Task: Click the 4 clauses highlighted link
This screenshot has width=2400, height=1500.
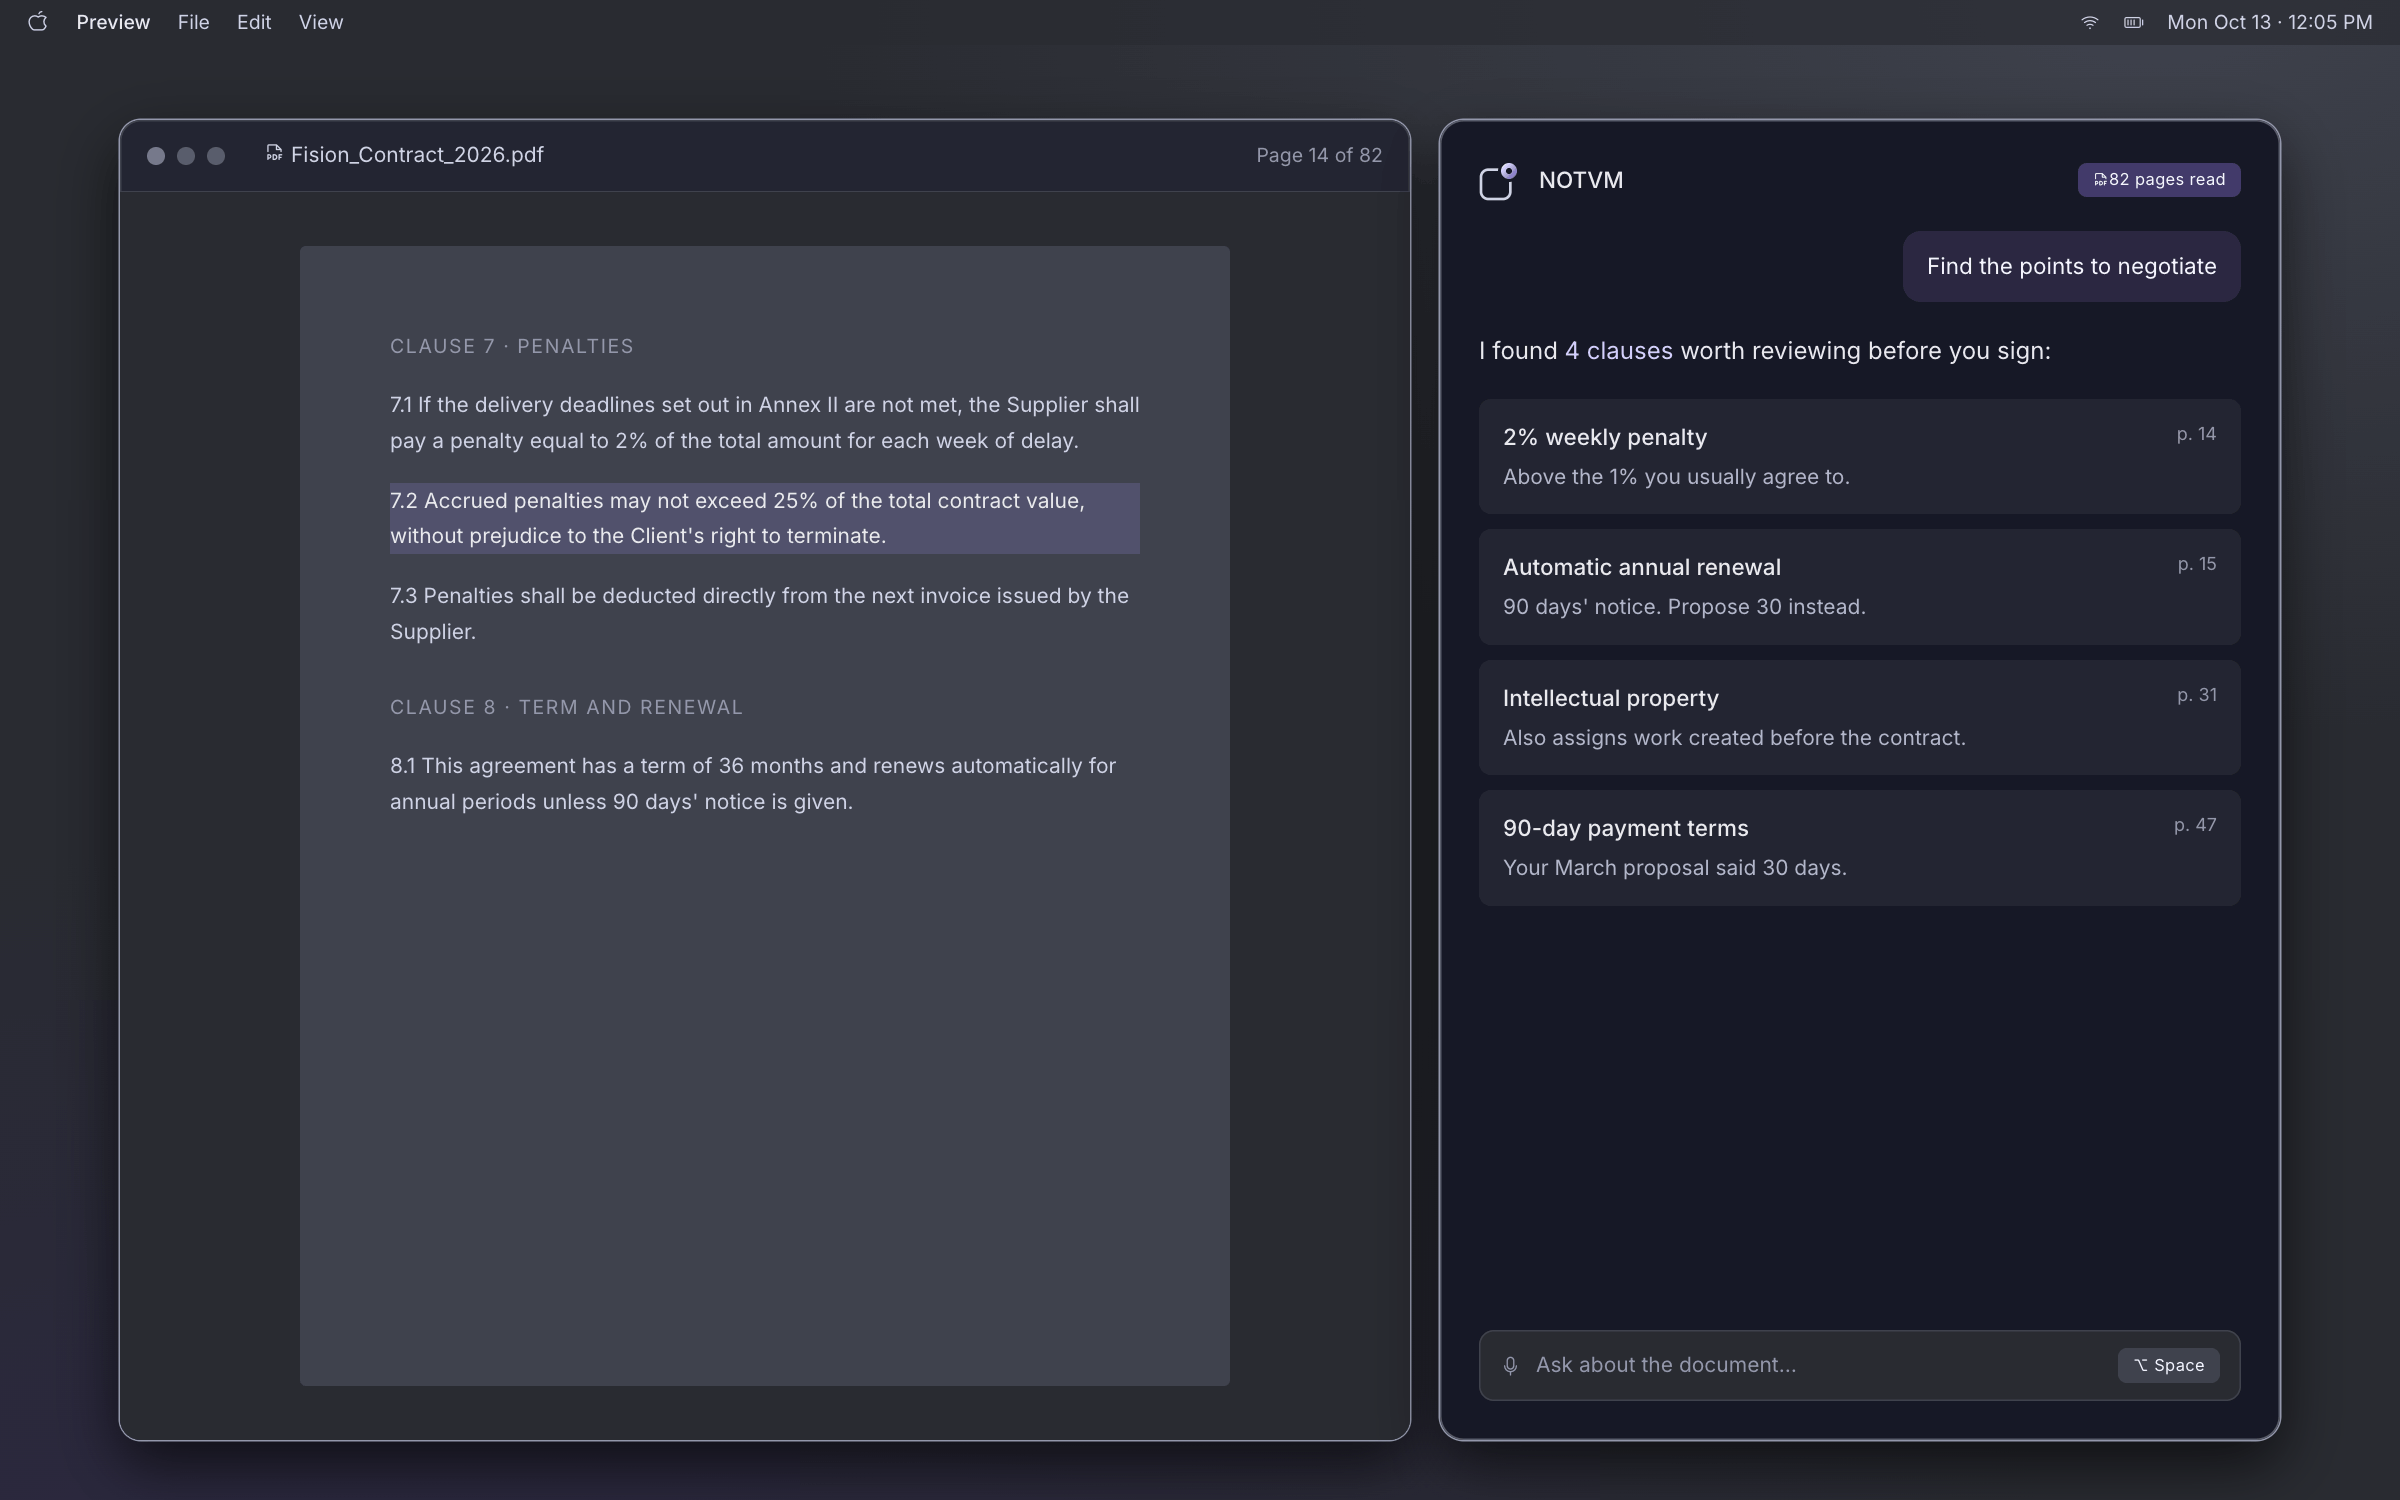Action: tap(1618, 351)
